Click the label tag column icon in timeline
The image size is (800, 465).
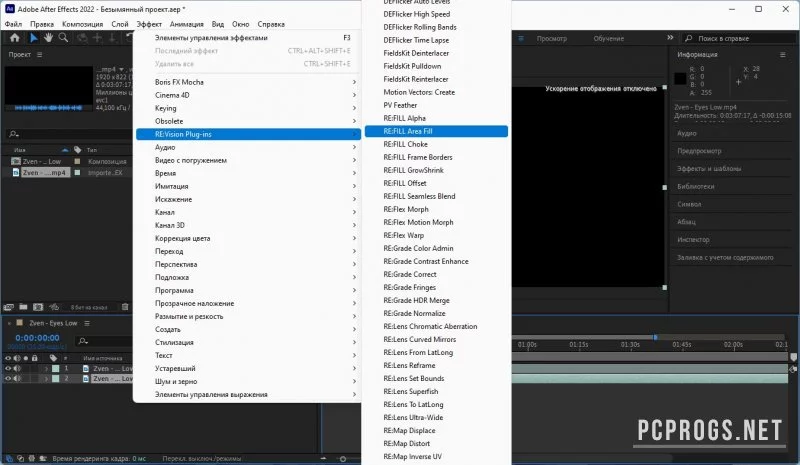coord(53,358)
